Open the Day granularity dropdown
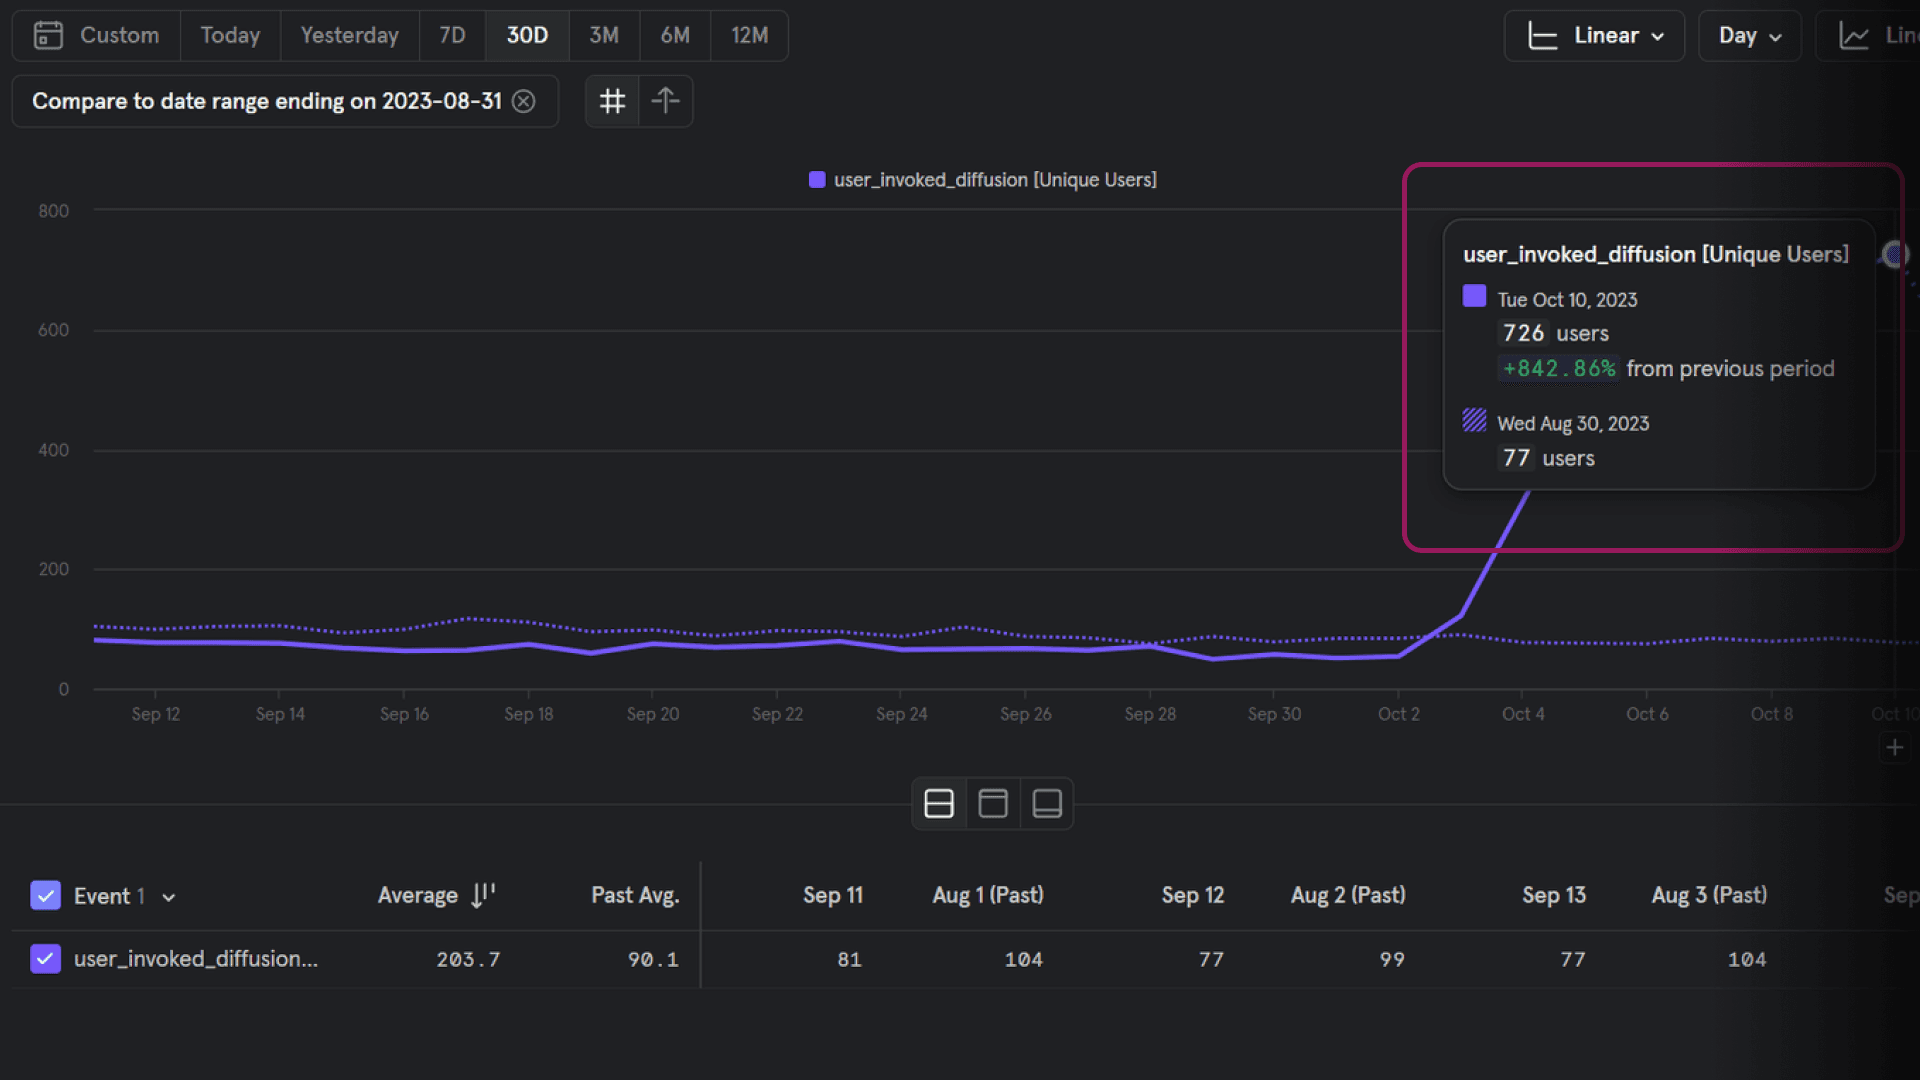The width and height of the screenshot is (1920, 1080). 1749,36
